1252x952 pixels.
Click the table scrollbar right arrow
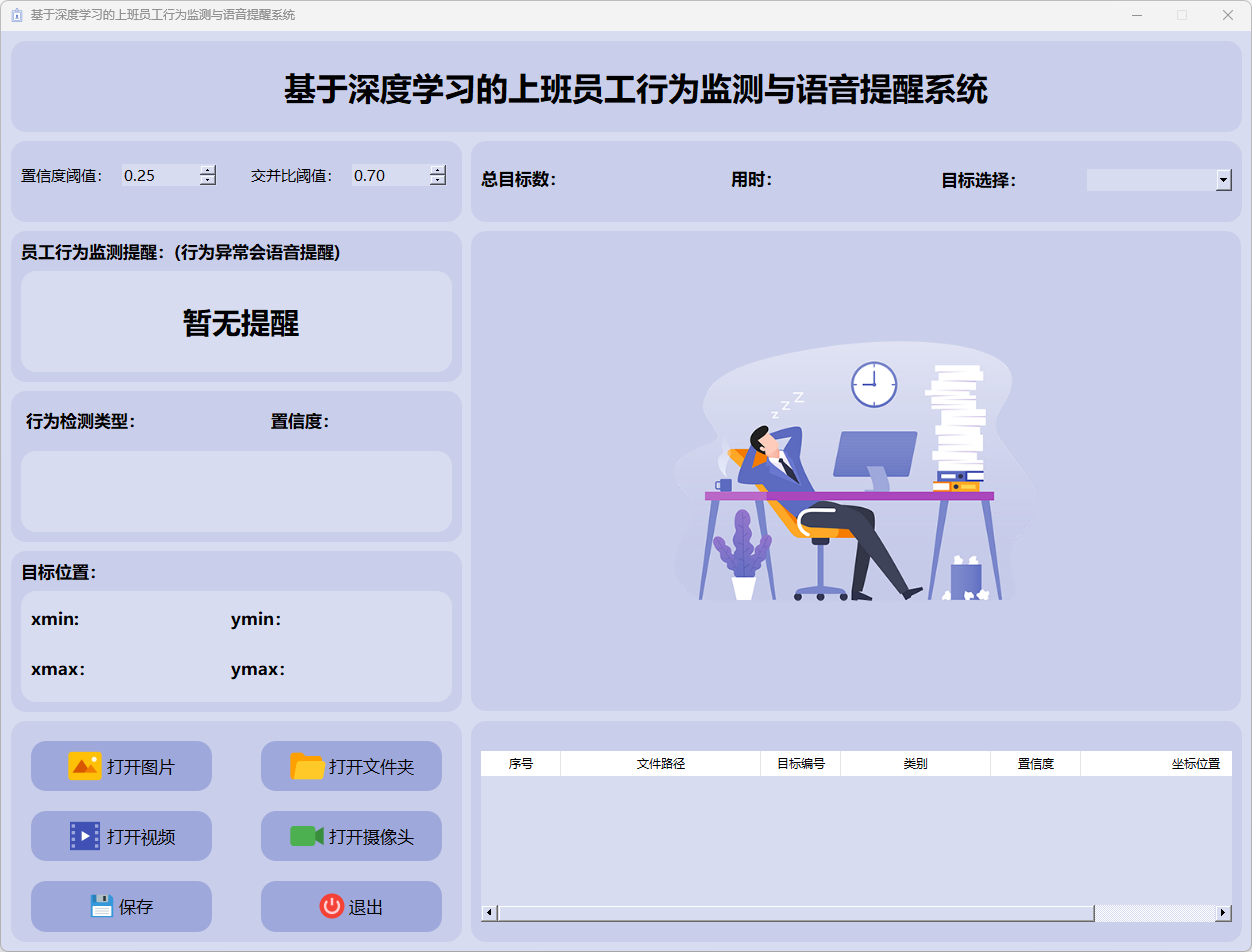click(1223, 913)
